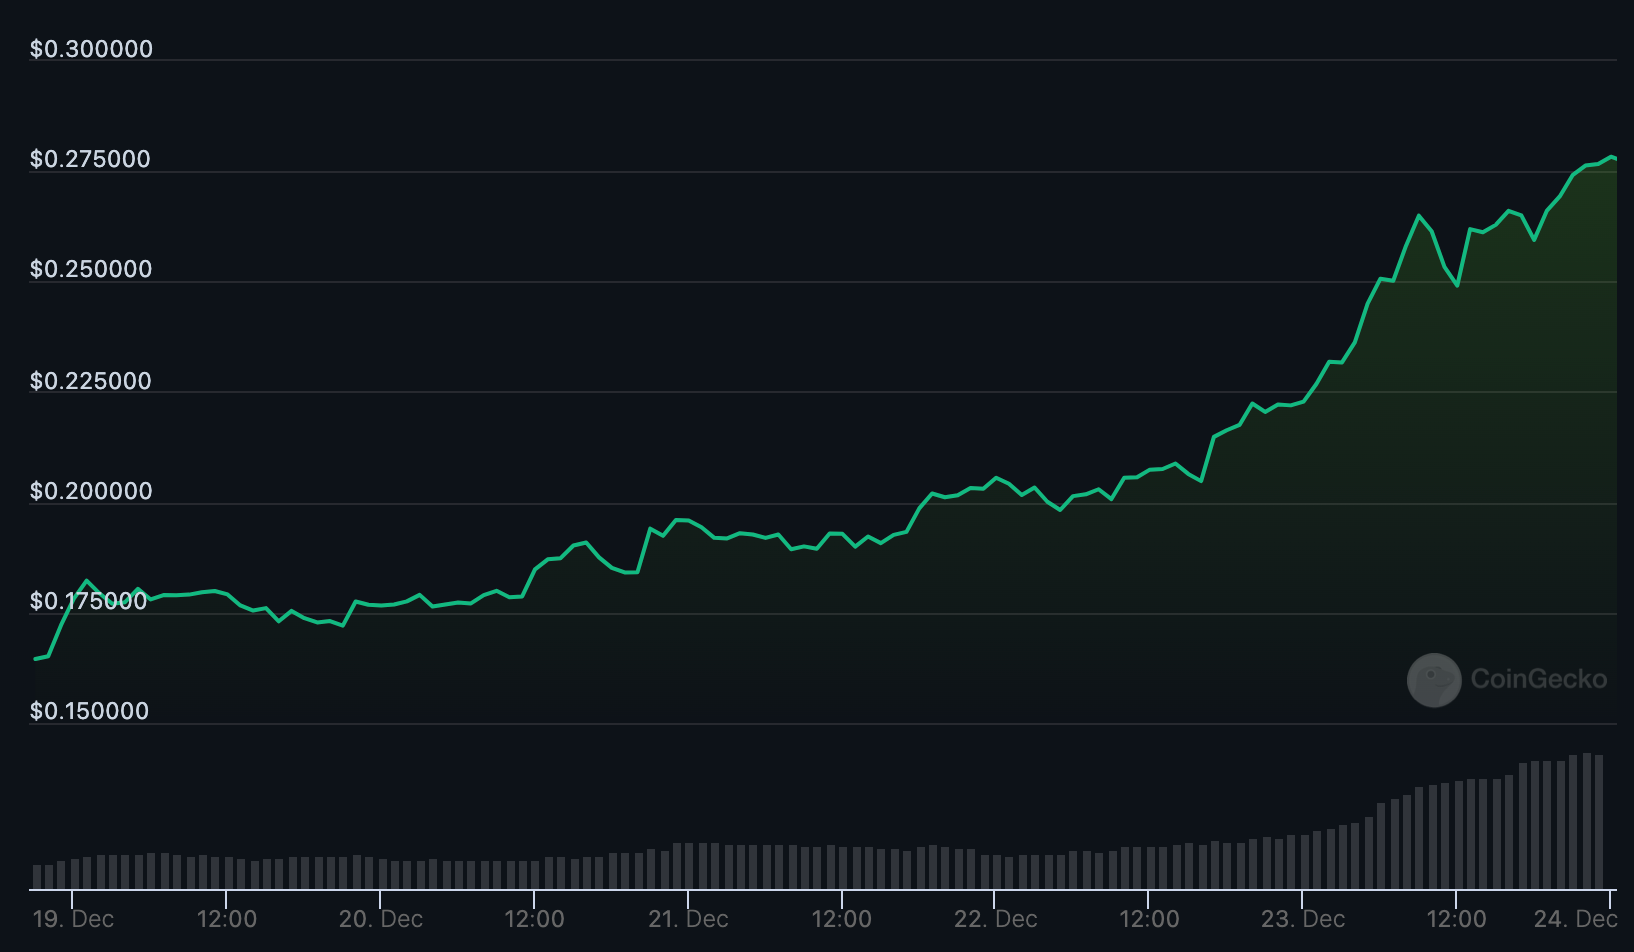Screen dimensions: 1634x952
Task: Click the 12:00 label after 19. Dec
Action: tap(227, 919)
